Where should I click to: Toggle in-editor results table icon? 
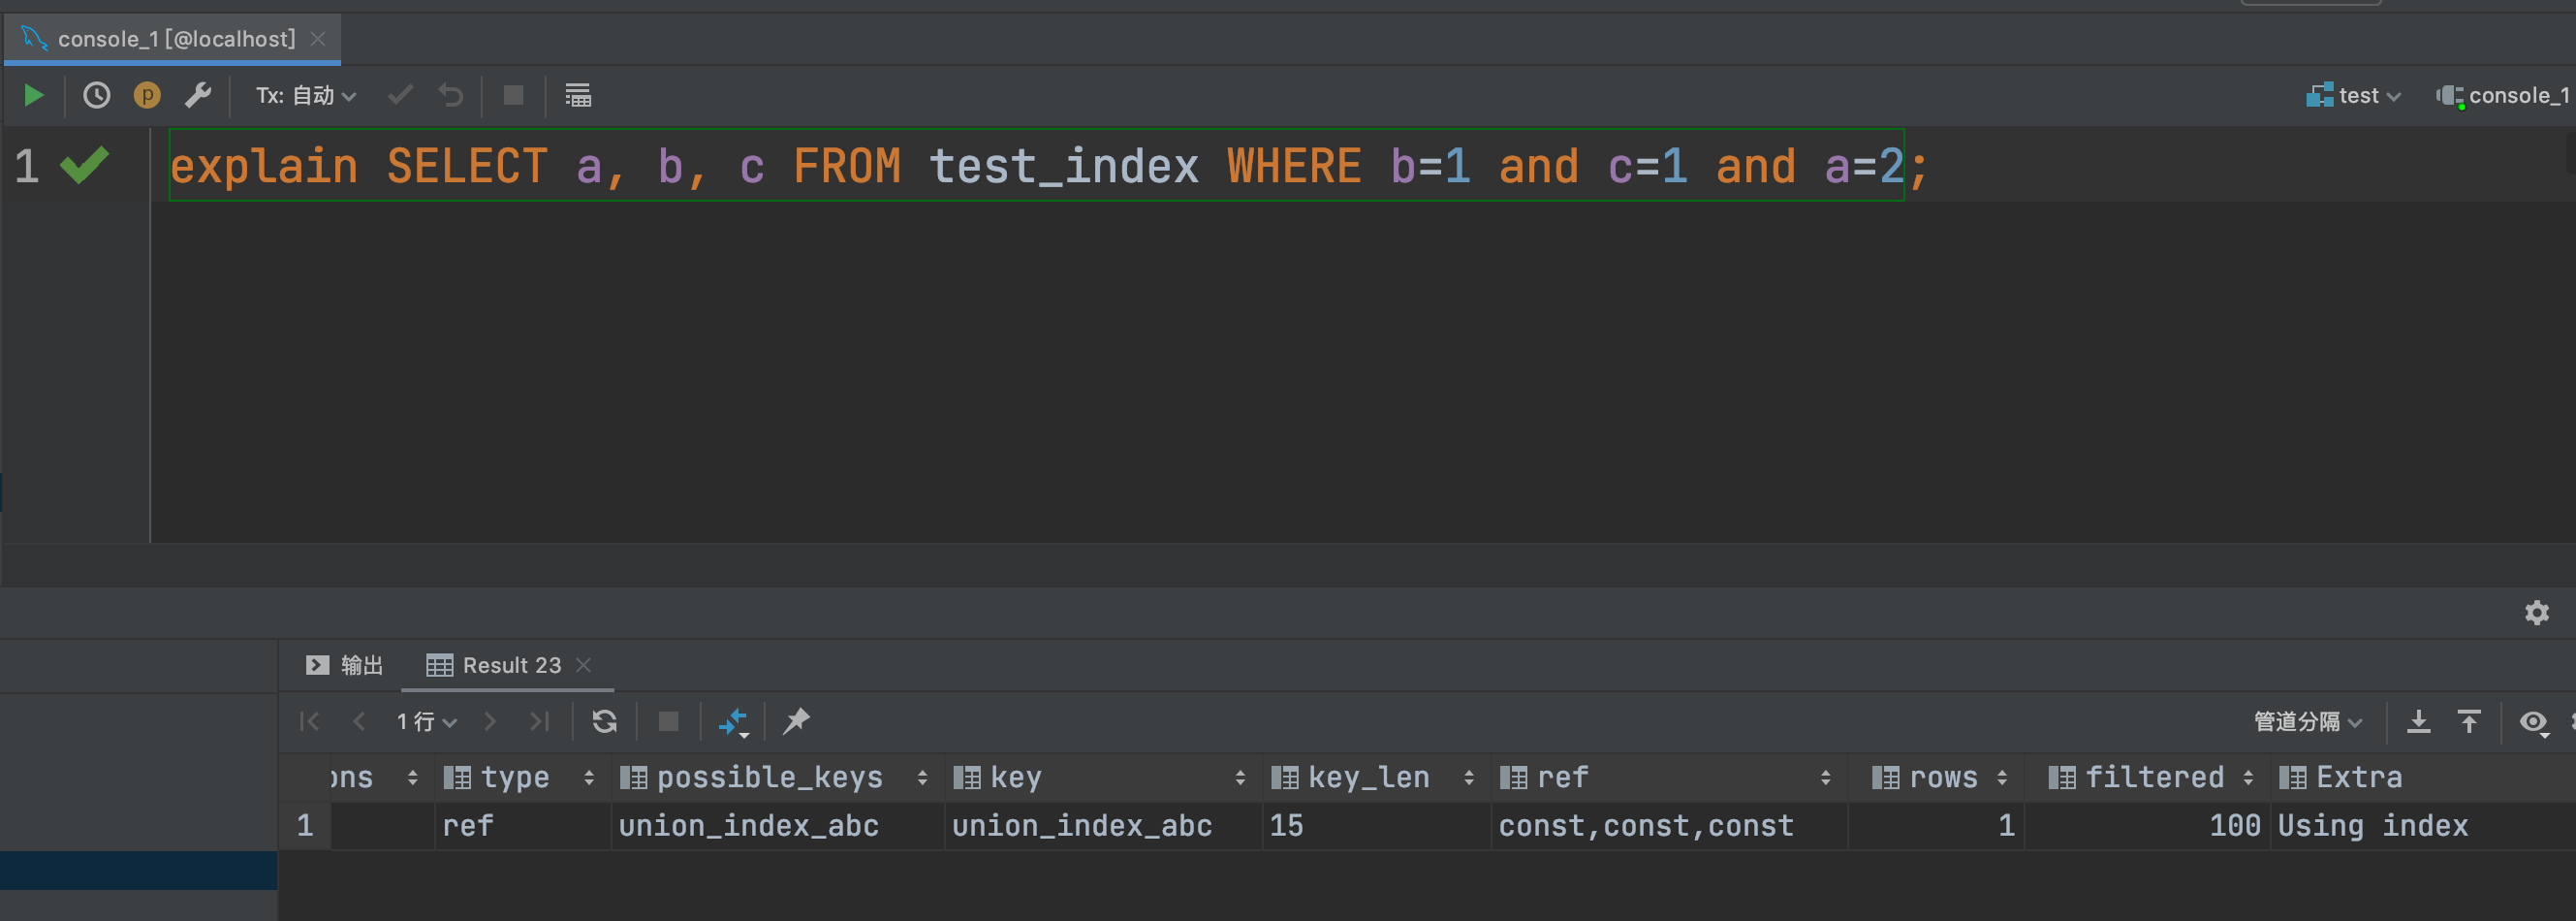click(x=578, y=95)
